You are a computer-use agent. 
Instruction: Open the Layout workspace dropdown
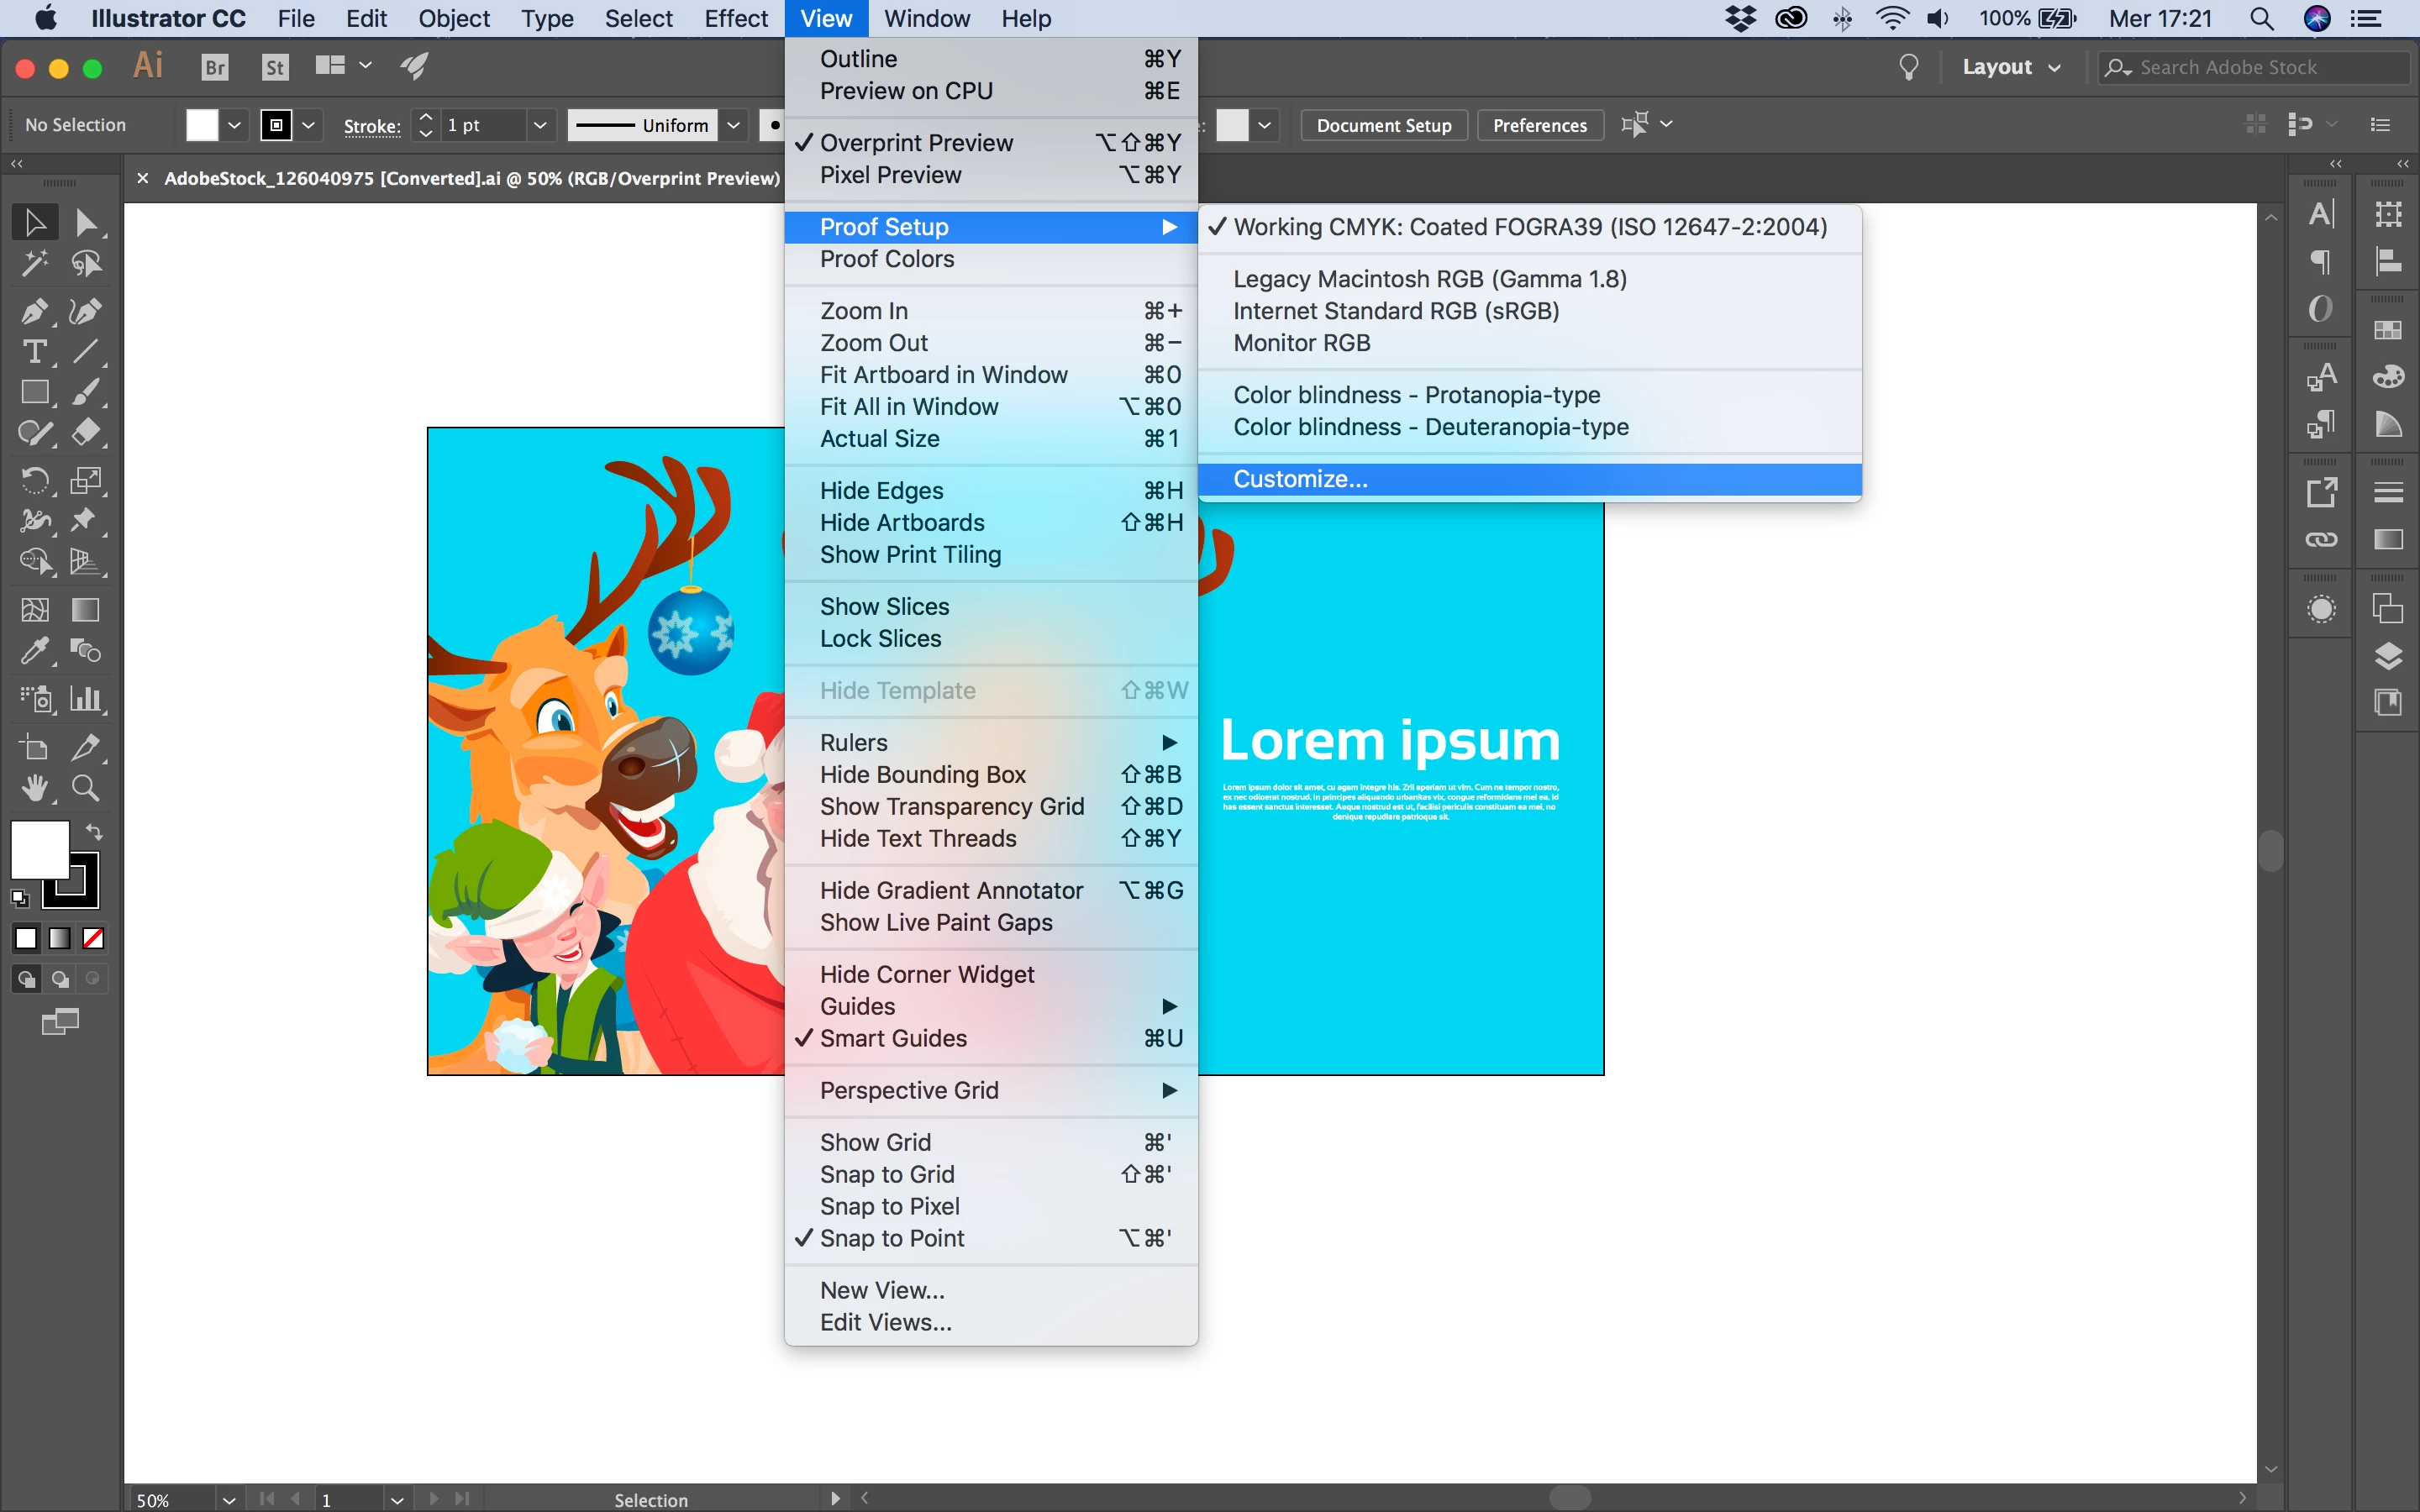click(2010, 67)
